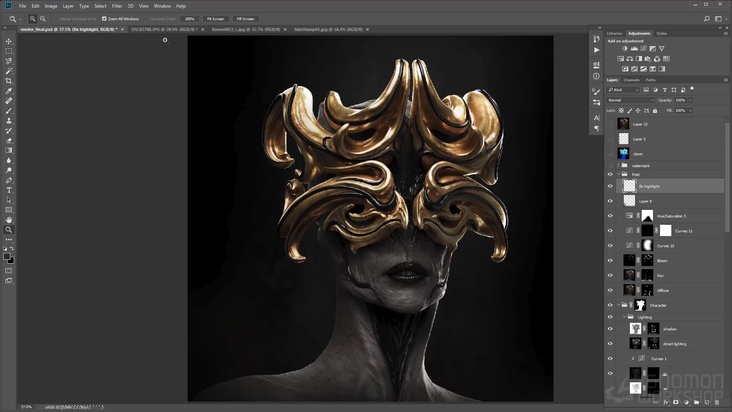Screen dimensions: 732x412
Task: Hide the Layer 8 layer
Action: pos(610,201)
